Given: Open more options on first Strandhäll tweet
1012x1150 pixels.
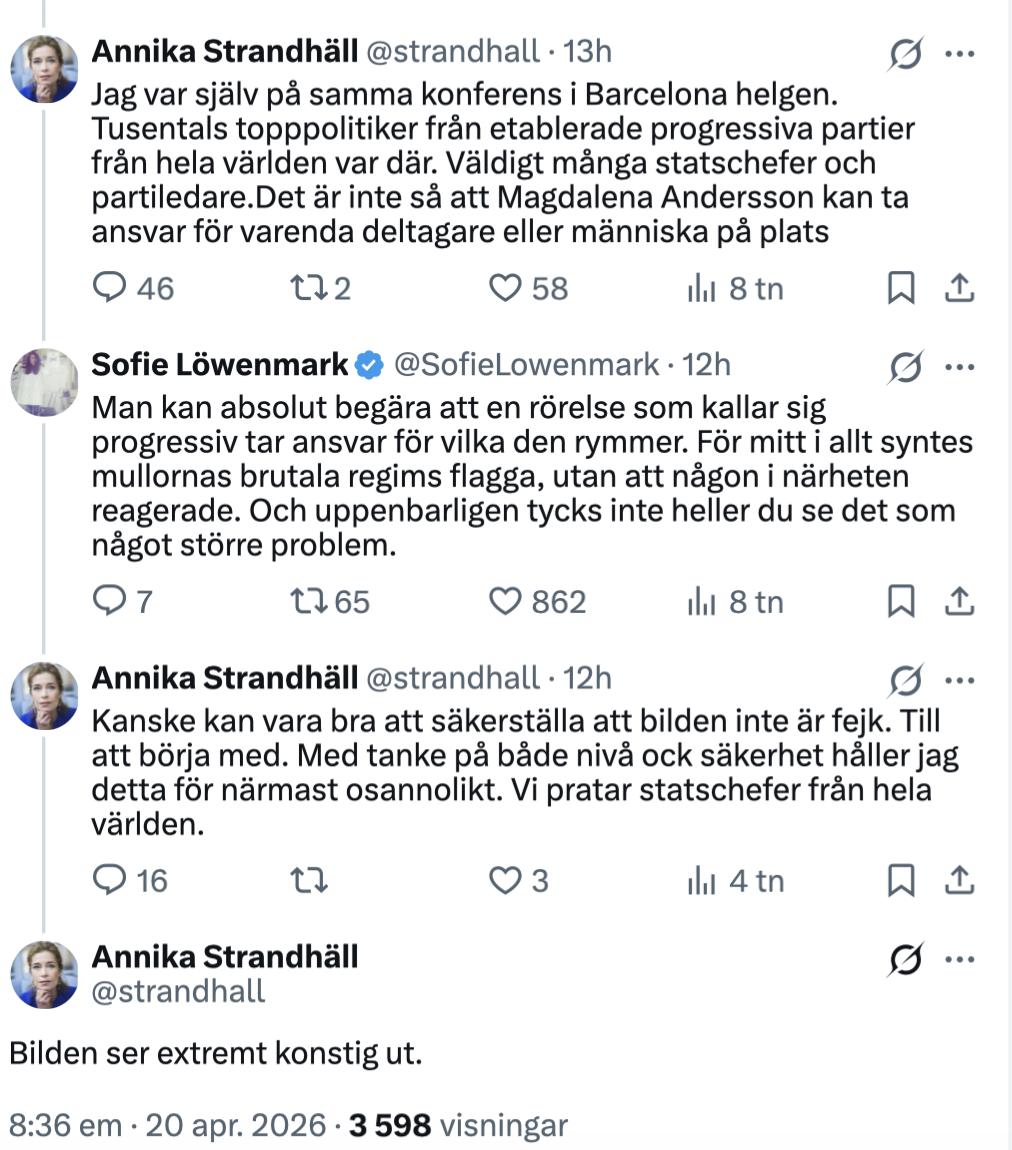Looking at the screenshot, I should tap(960, 55).
